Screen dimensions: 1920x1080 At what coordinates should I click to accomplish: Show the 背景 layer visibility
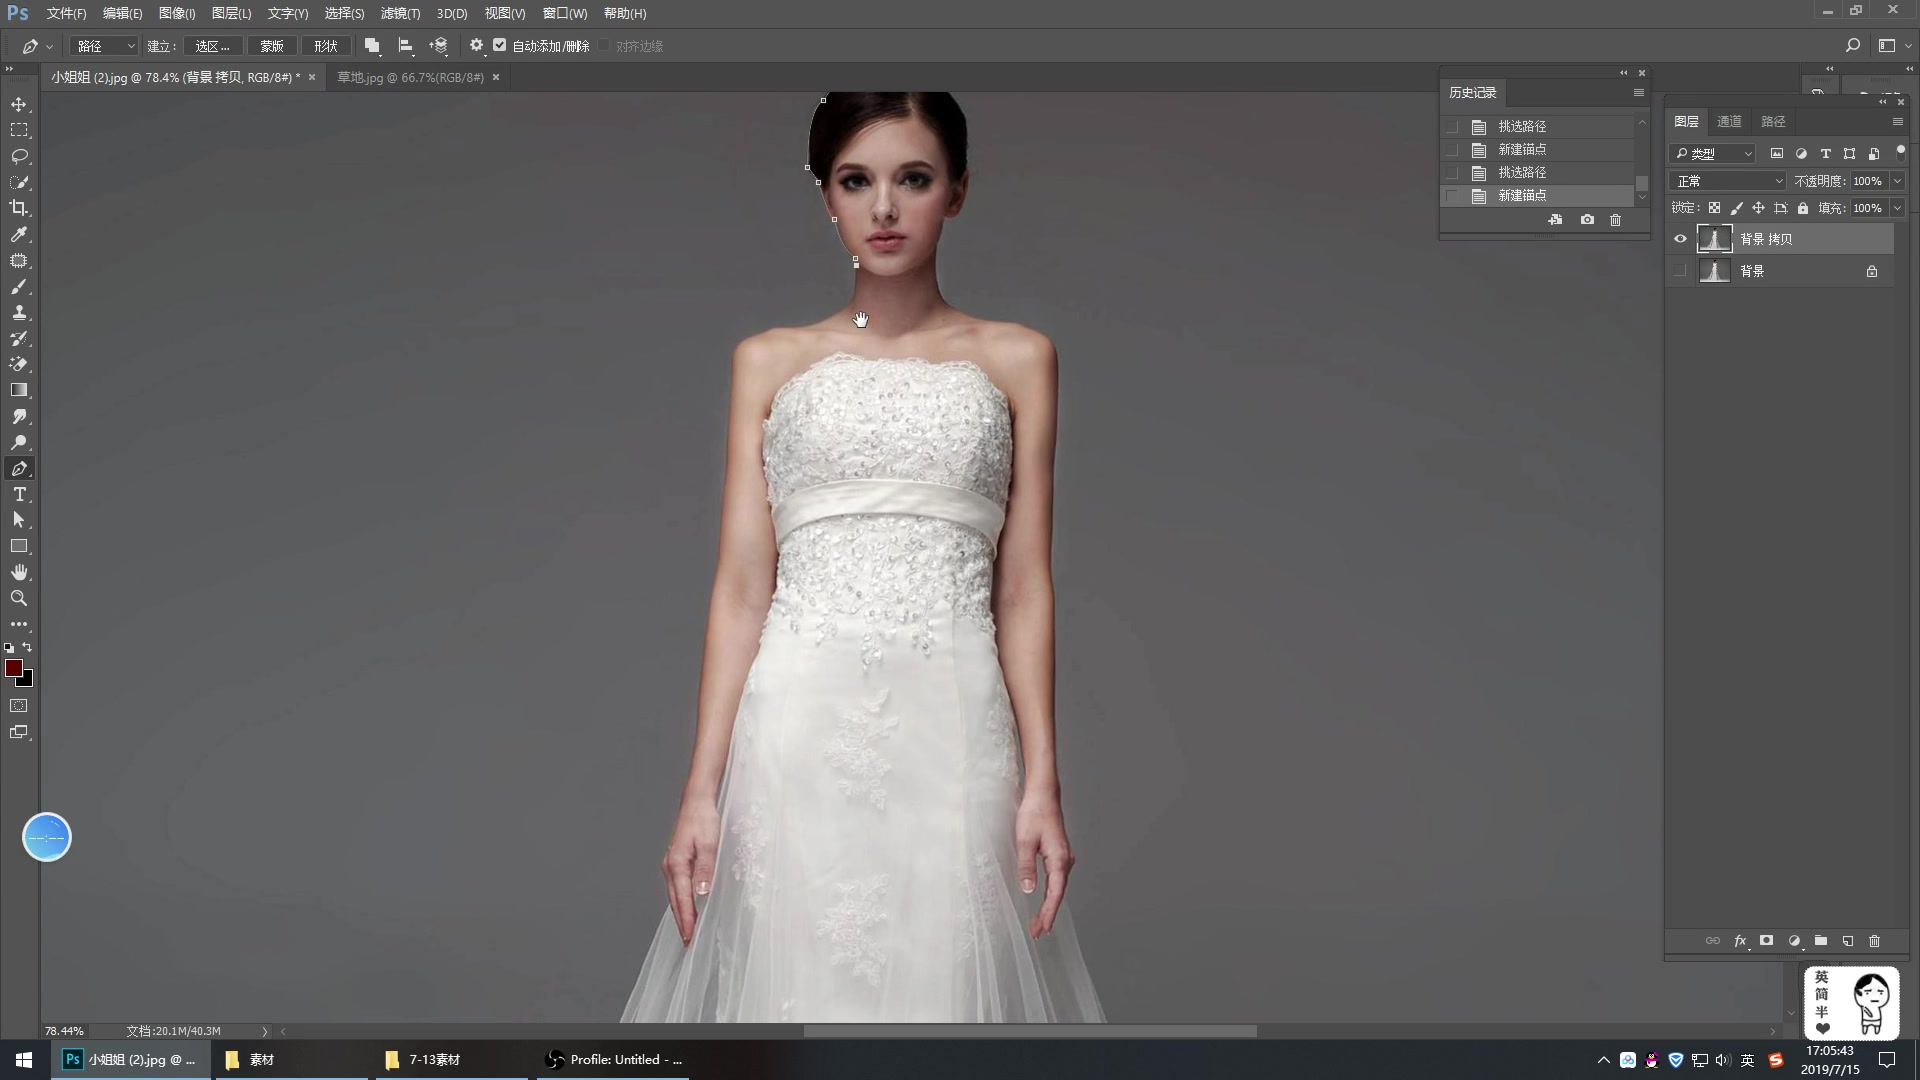tap(1680, 271)
